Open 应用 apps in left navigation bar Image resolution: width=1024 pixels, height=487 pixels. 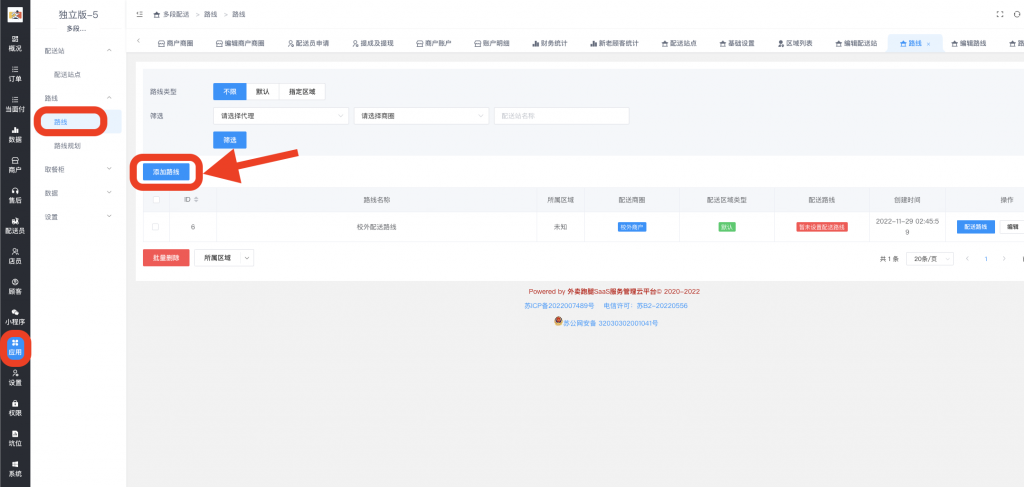(15, 347)
